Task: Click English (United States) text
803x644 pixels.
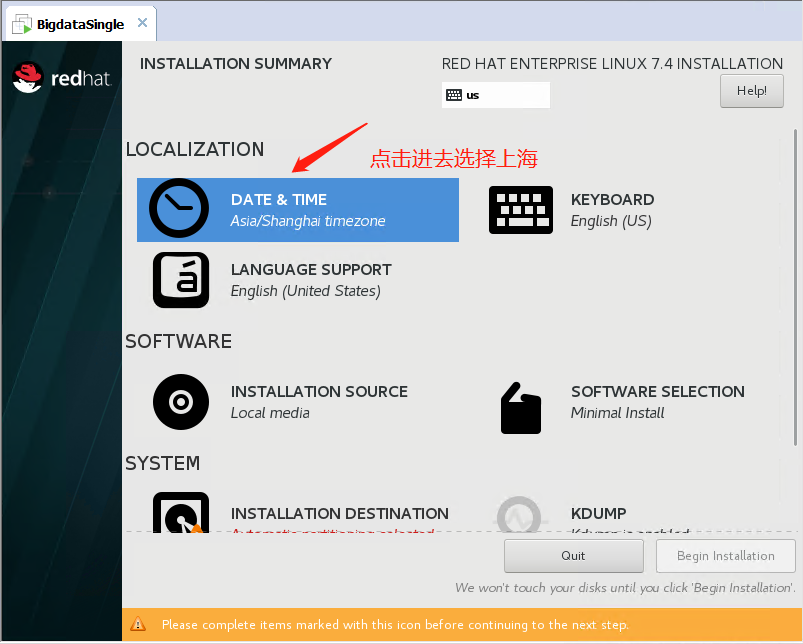Action: [305, 291]
